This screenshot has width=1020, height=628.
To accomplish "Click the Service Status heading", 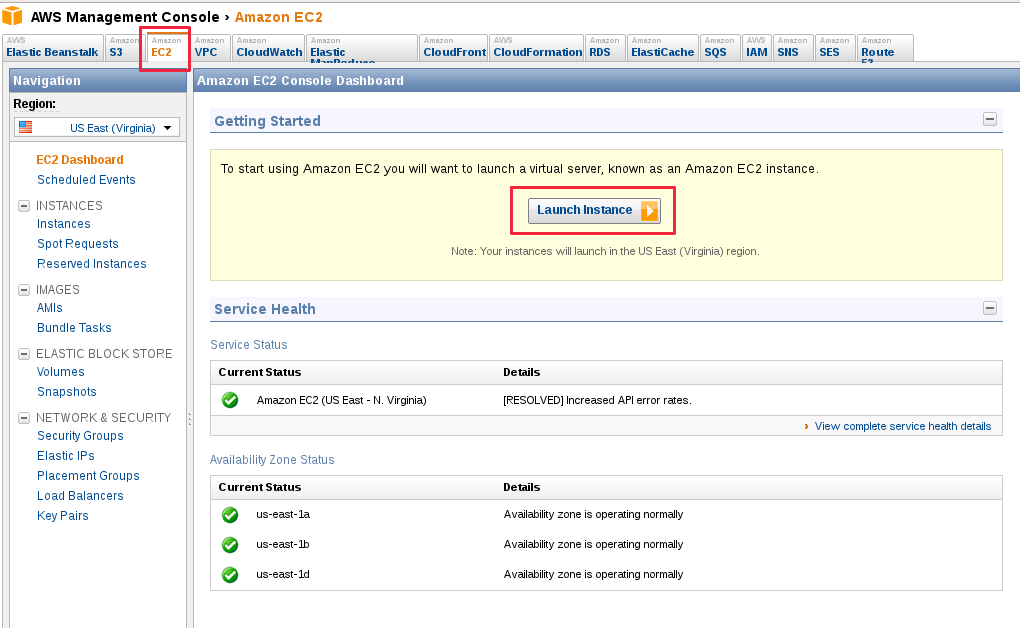I will 248,345.
